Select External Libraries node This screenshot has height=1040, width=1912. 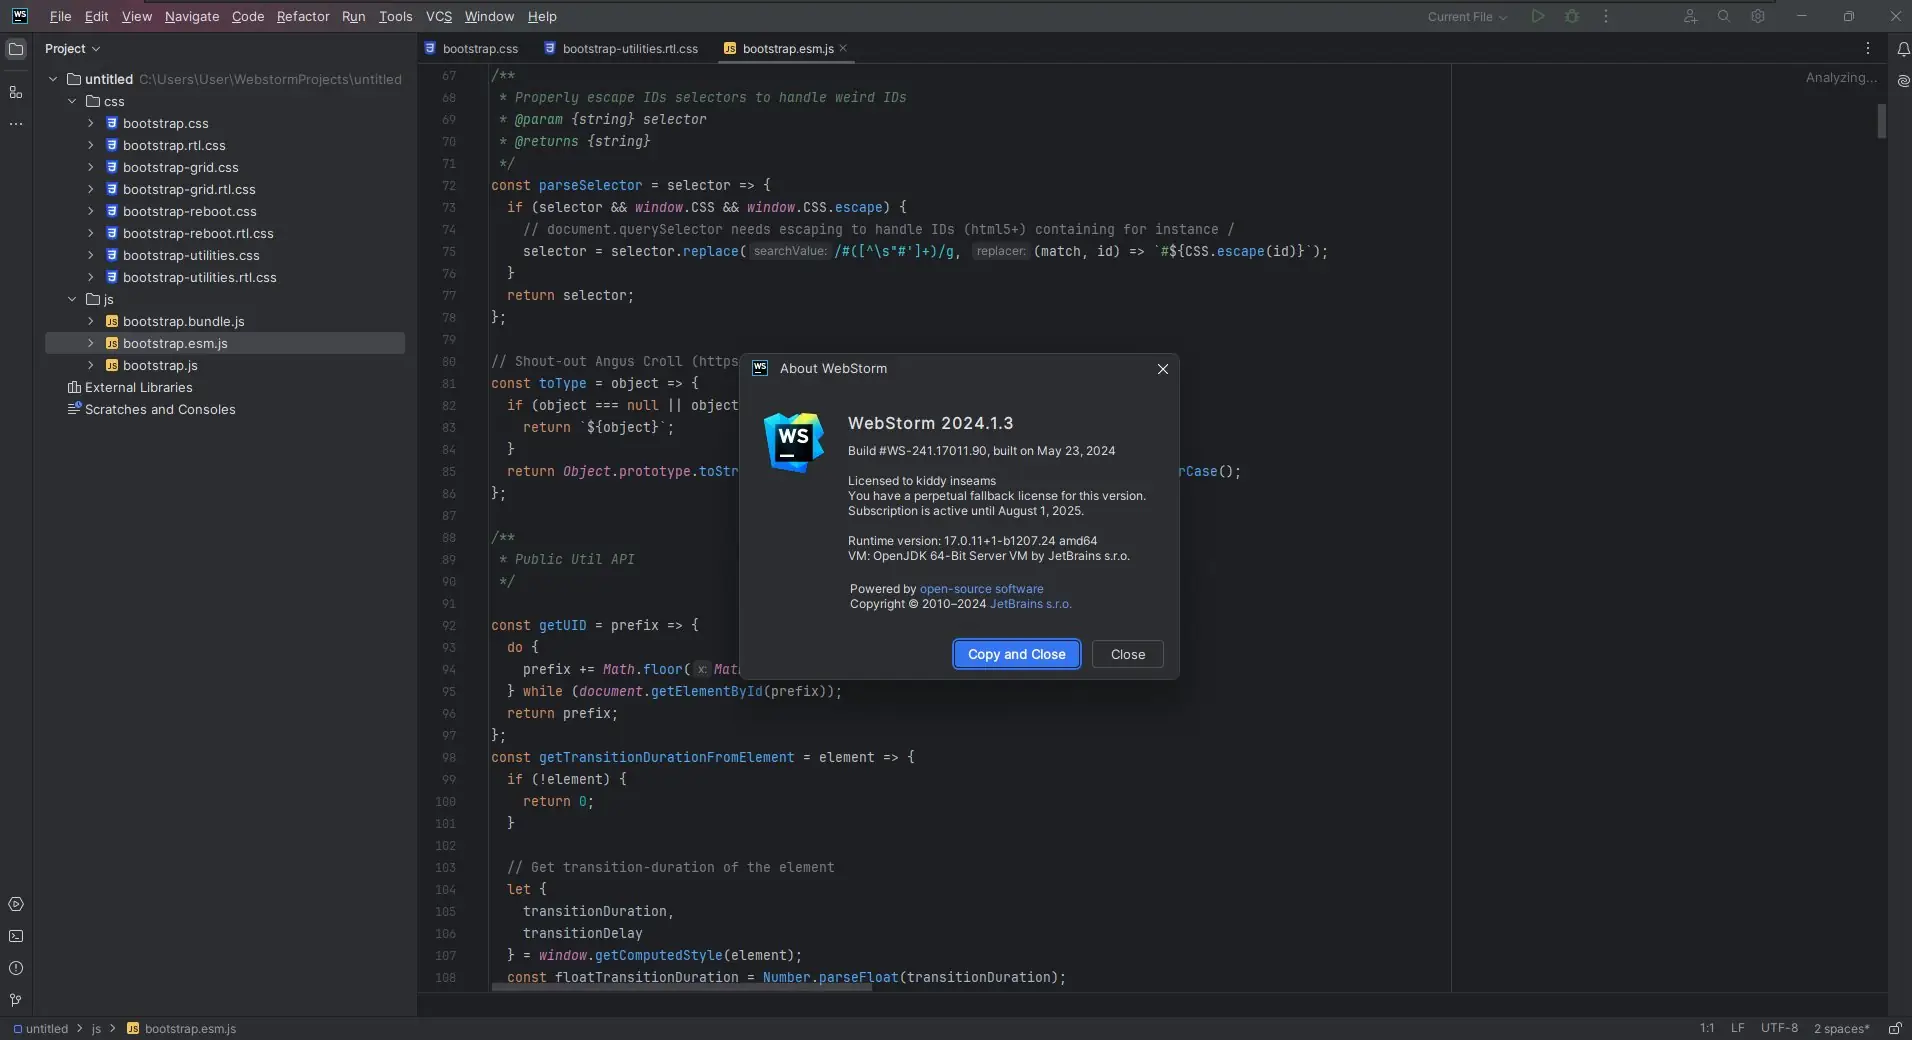click(x=129, y=387)
